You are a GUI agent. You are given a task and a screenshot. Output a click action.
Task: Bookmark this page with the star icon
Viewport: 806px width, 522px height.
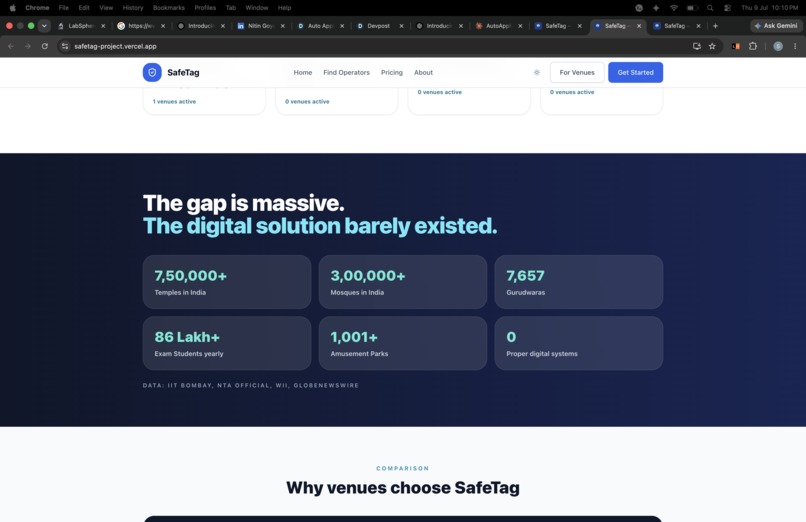[712, 46]
